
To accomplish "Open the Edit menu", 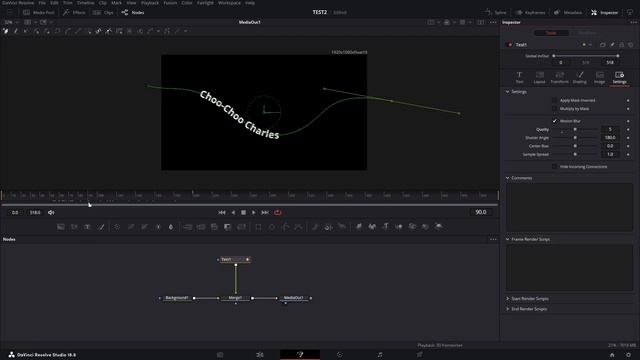I will [54, 3].
